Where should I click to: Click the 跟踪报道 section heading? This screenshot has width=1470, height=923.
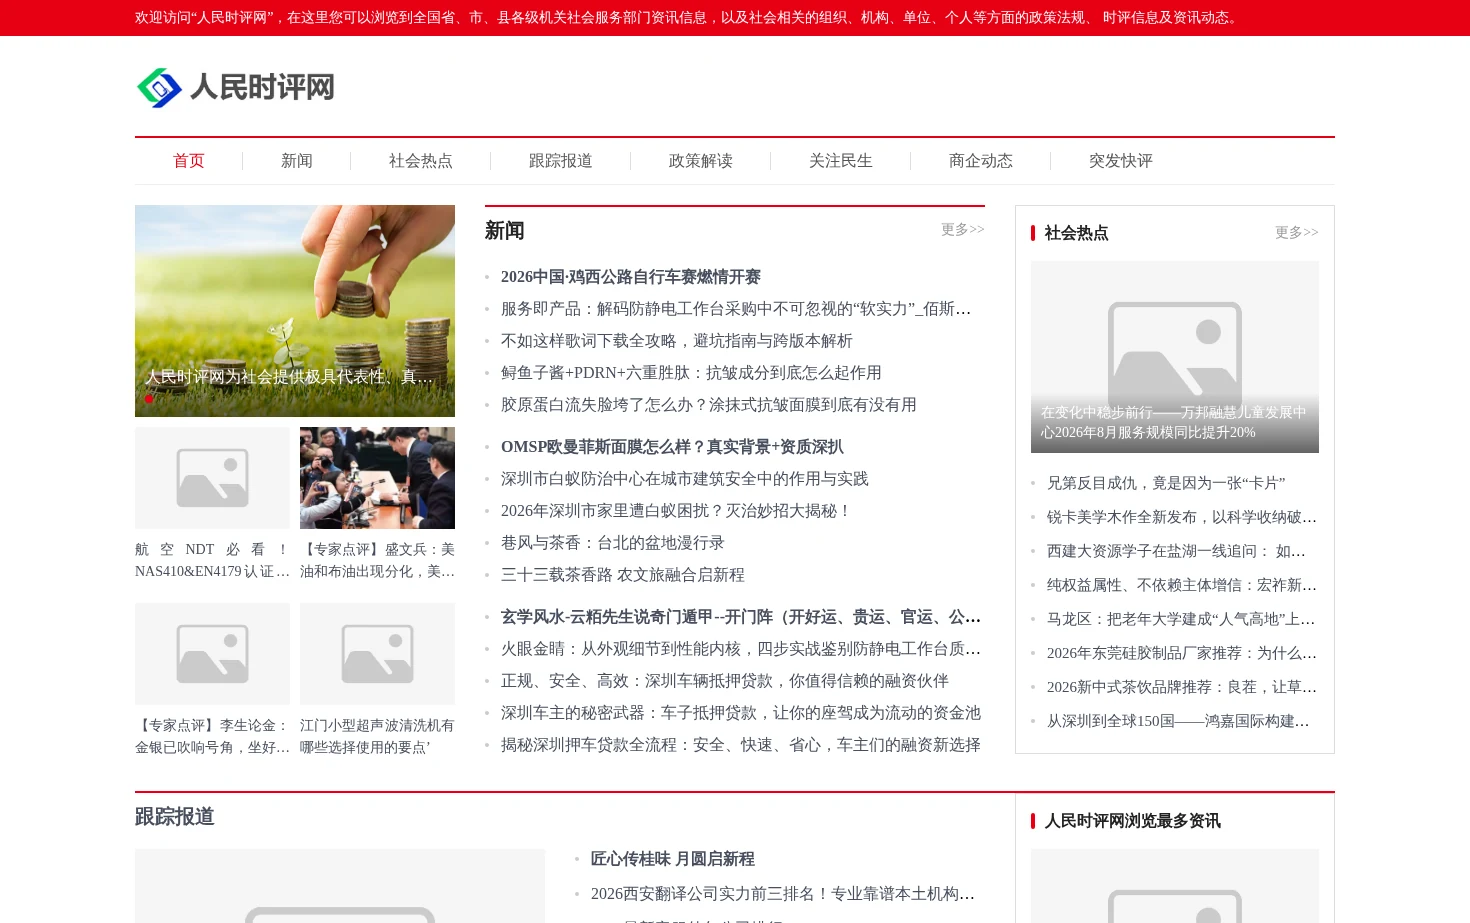coord(175,817)
